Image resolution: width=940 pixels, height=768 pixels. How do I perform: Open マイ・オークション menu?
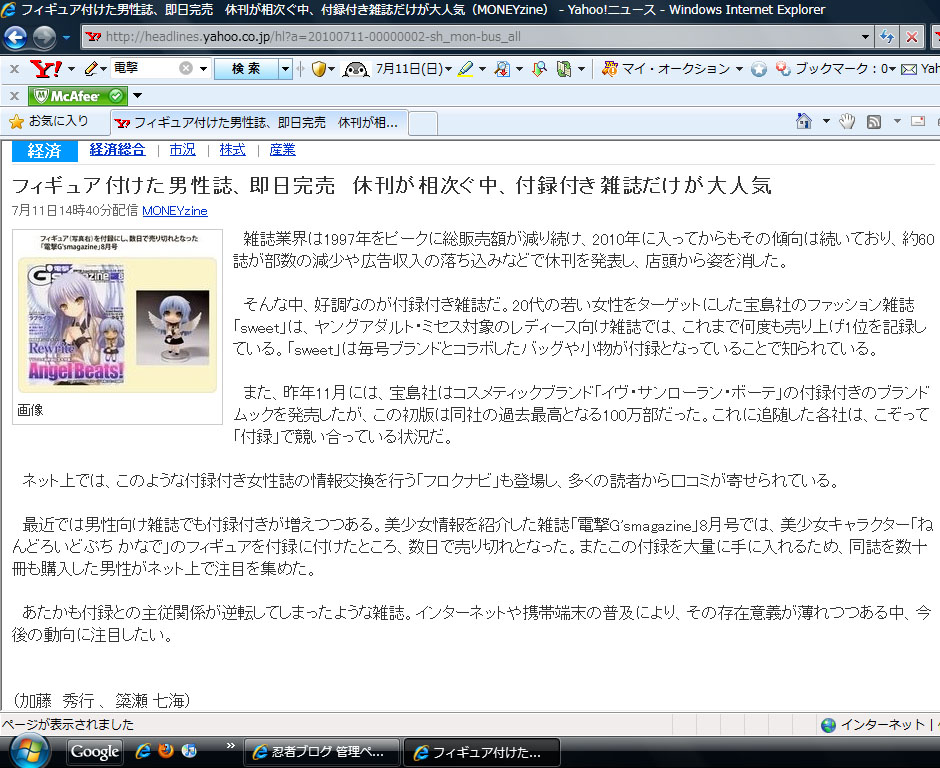pyautogui.click(x=673, y=69)
